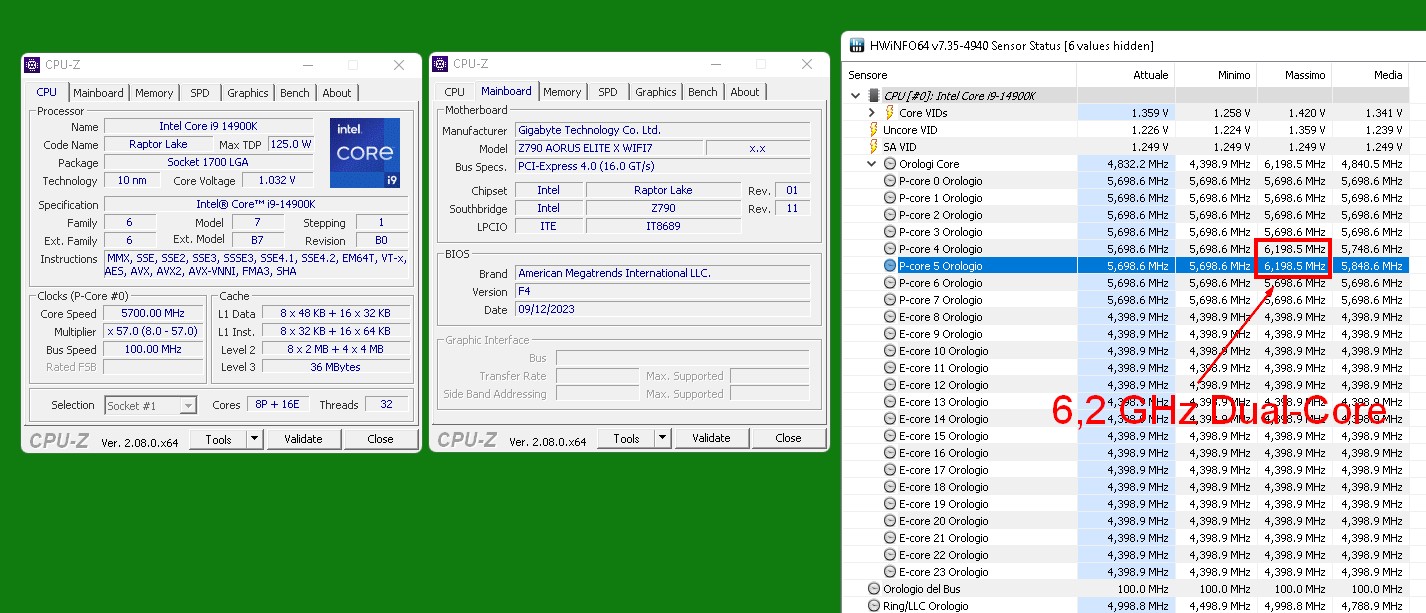
Task: Open the Socket #1 selection dropdown
Action: 187,405
